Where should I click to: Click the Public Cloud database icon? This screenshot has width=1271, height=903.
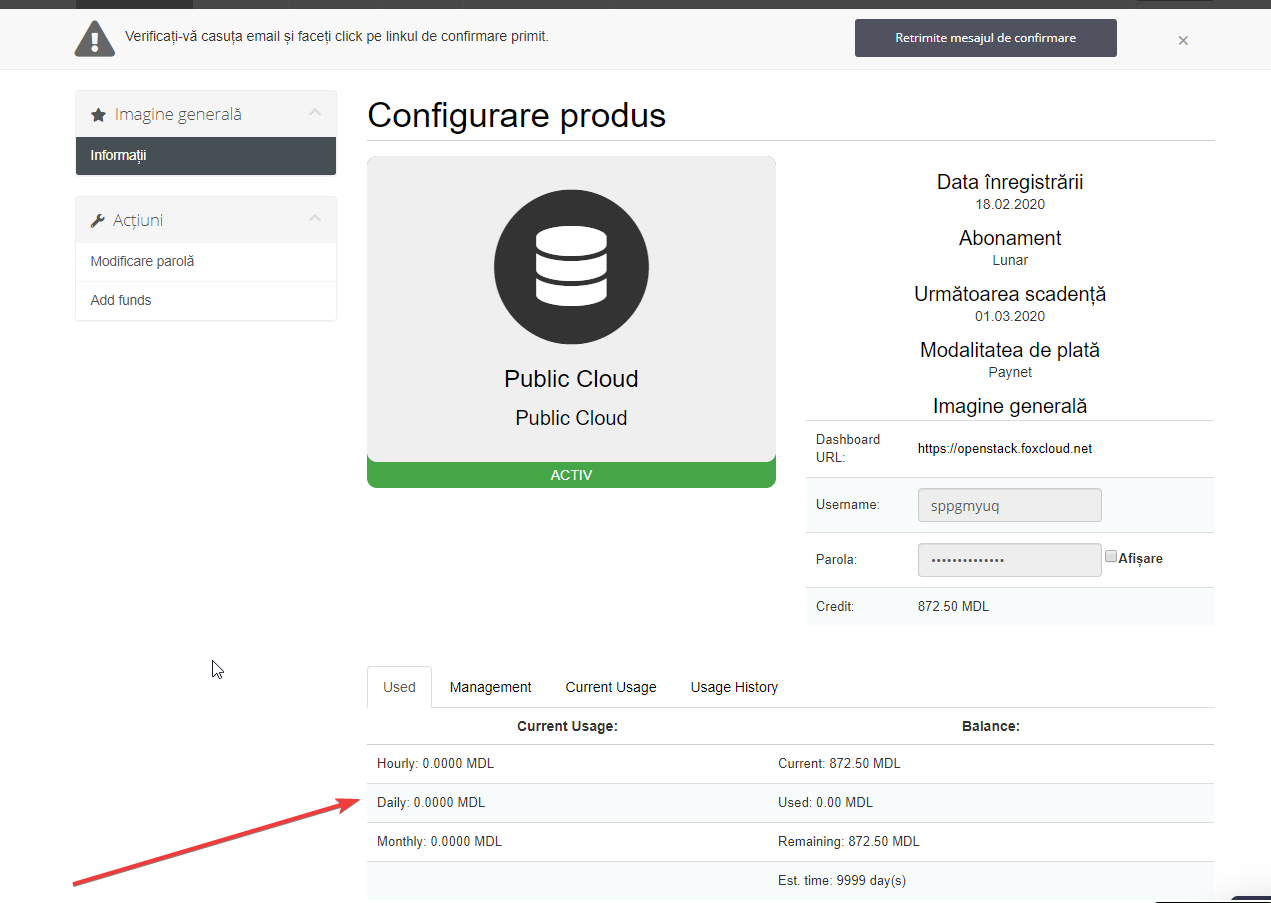[571, 267]
